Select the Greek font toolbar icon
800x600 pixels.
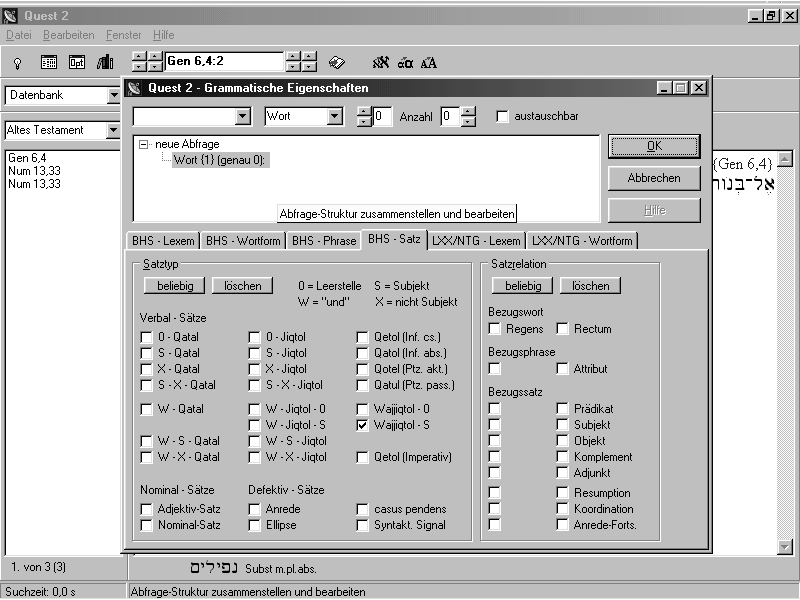click(x=404, y=62)
